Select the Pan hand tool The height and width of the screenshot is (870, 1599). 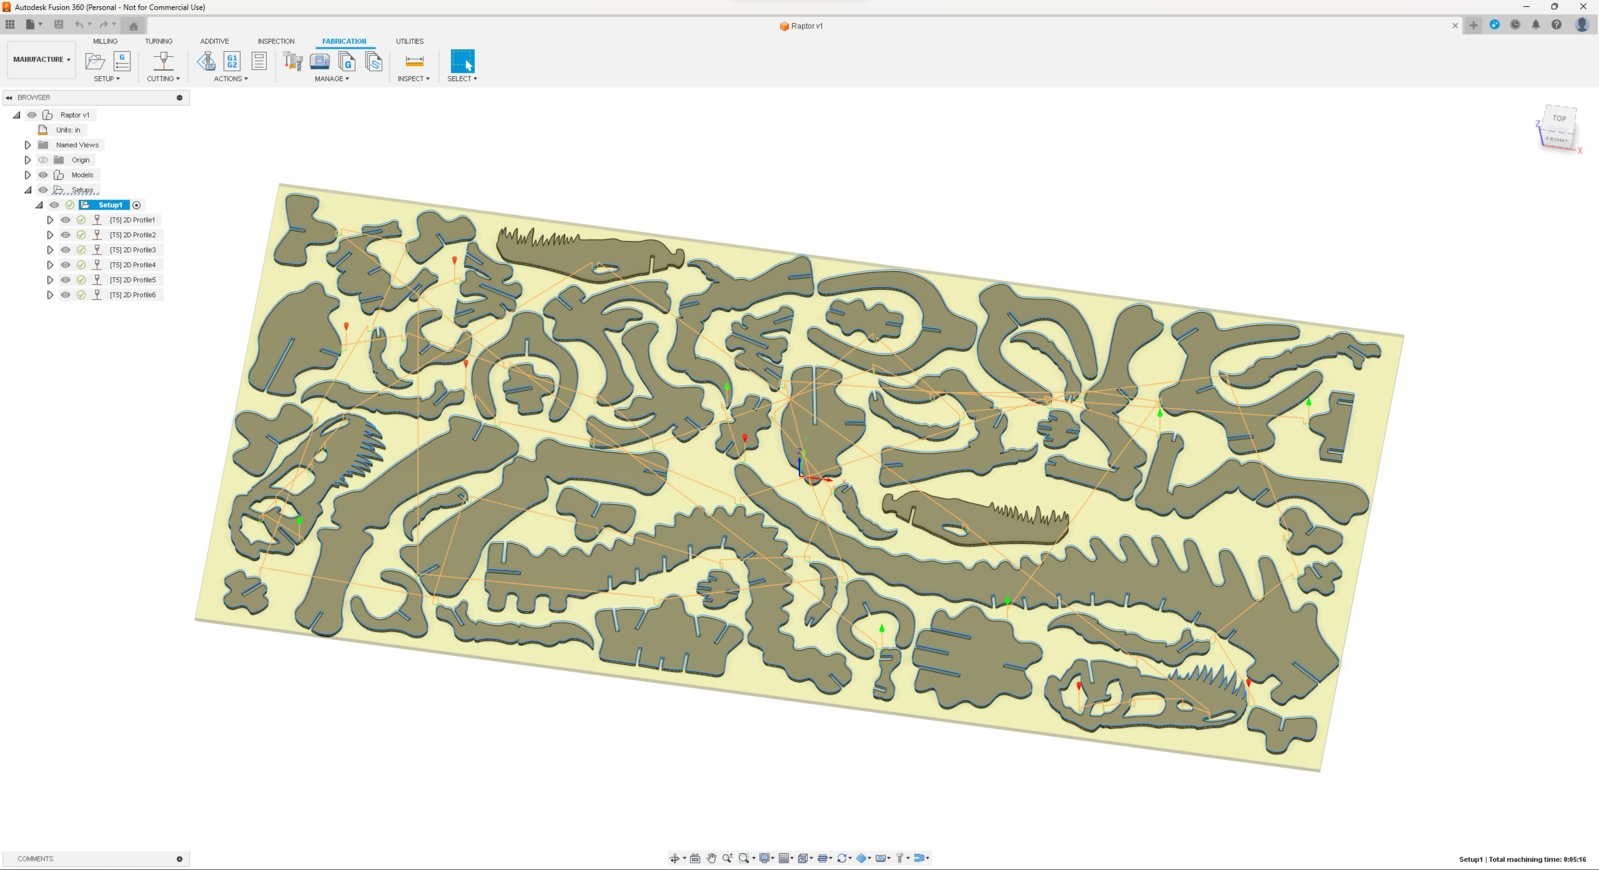click(712, 858)
